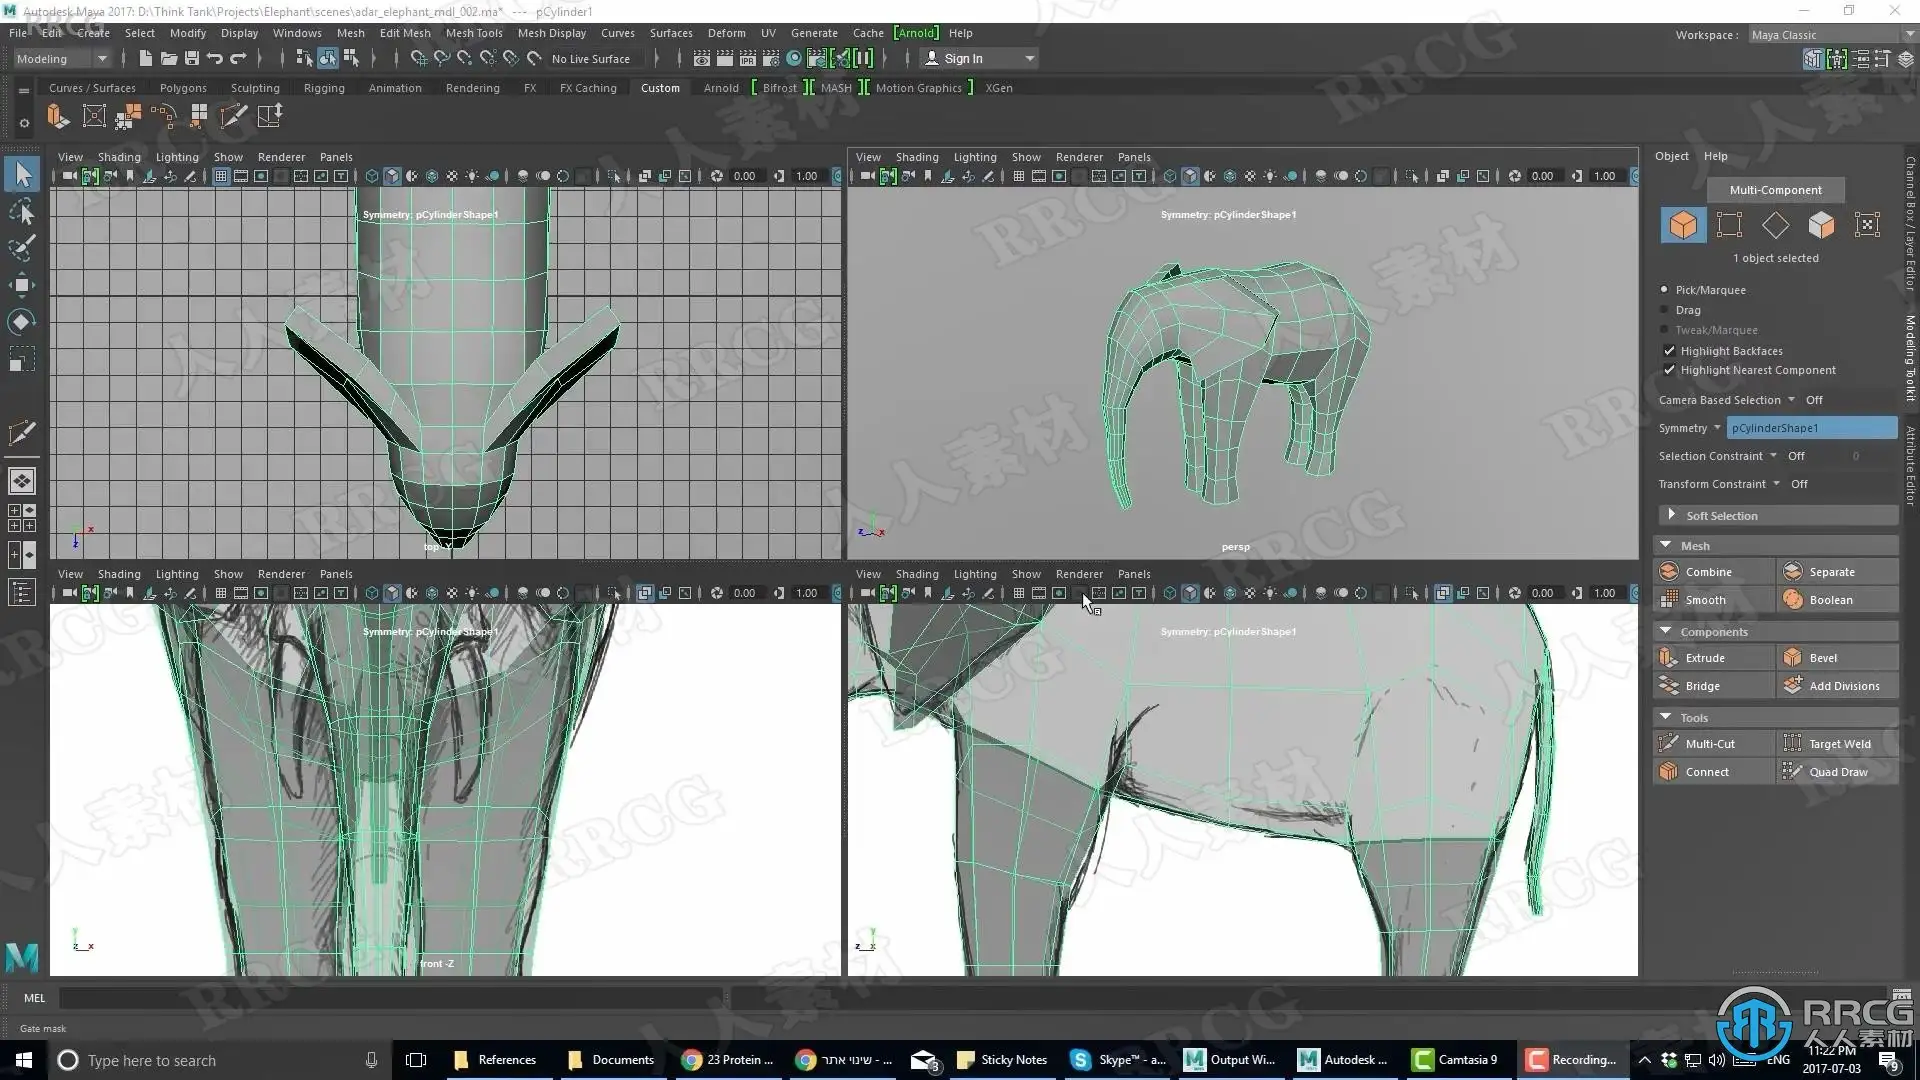Open the Symmetry dropdown arrow
This screenshot has height=1080, width=1920.
1717,428
